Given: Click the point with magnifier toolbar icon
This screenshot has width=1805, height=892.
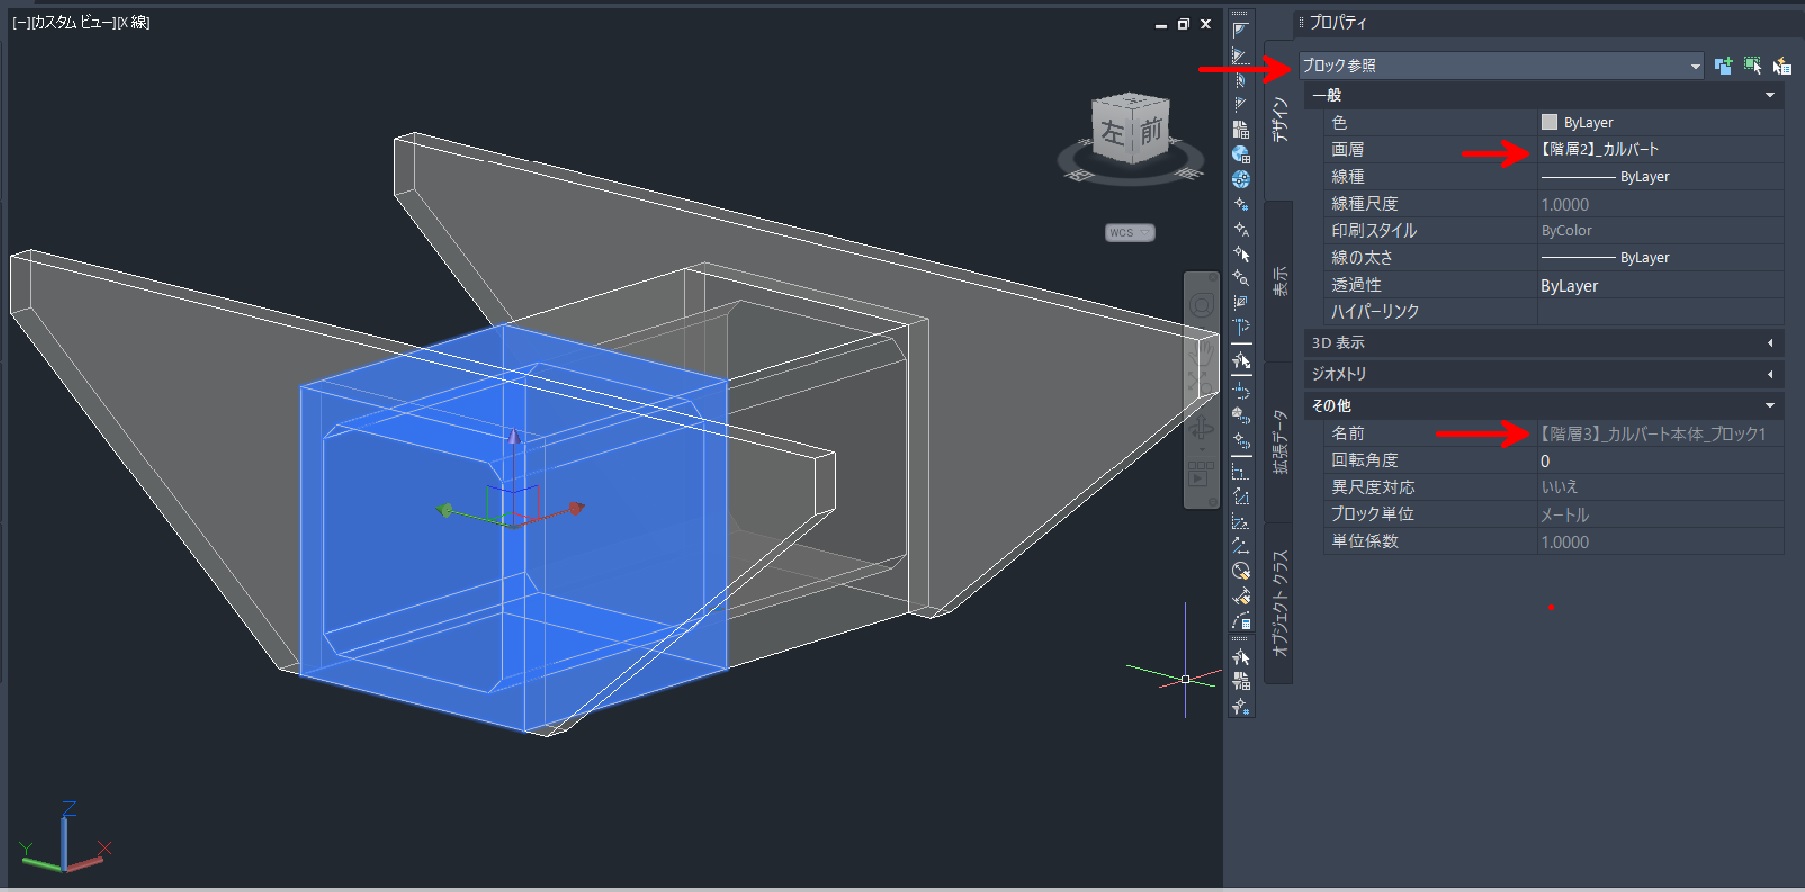Looking at the screenshot, I should click(x=1241, y=278).
